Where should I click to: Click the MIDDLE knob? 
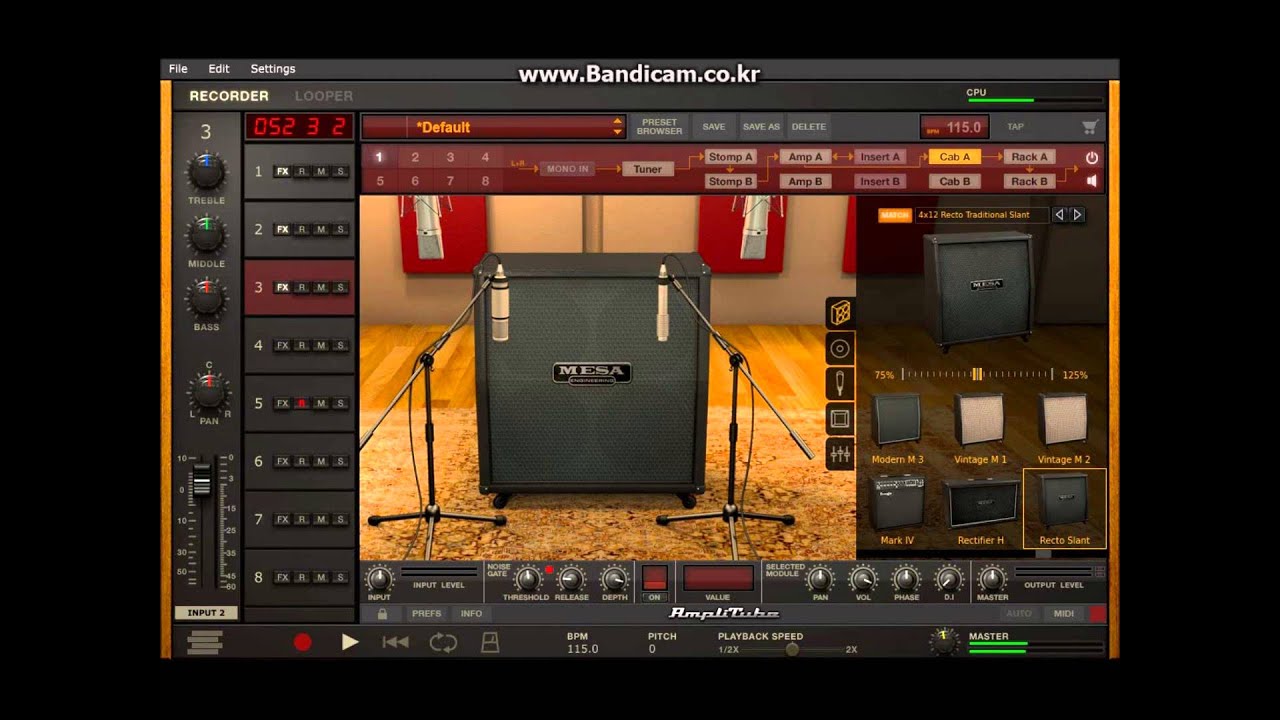pos(206,236)
